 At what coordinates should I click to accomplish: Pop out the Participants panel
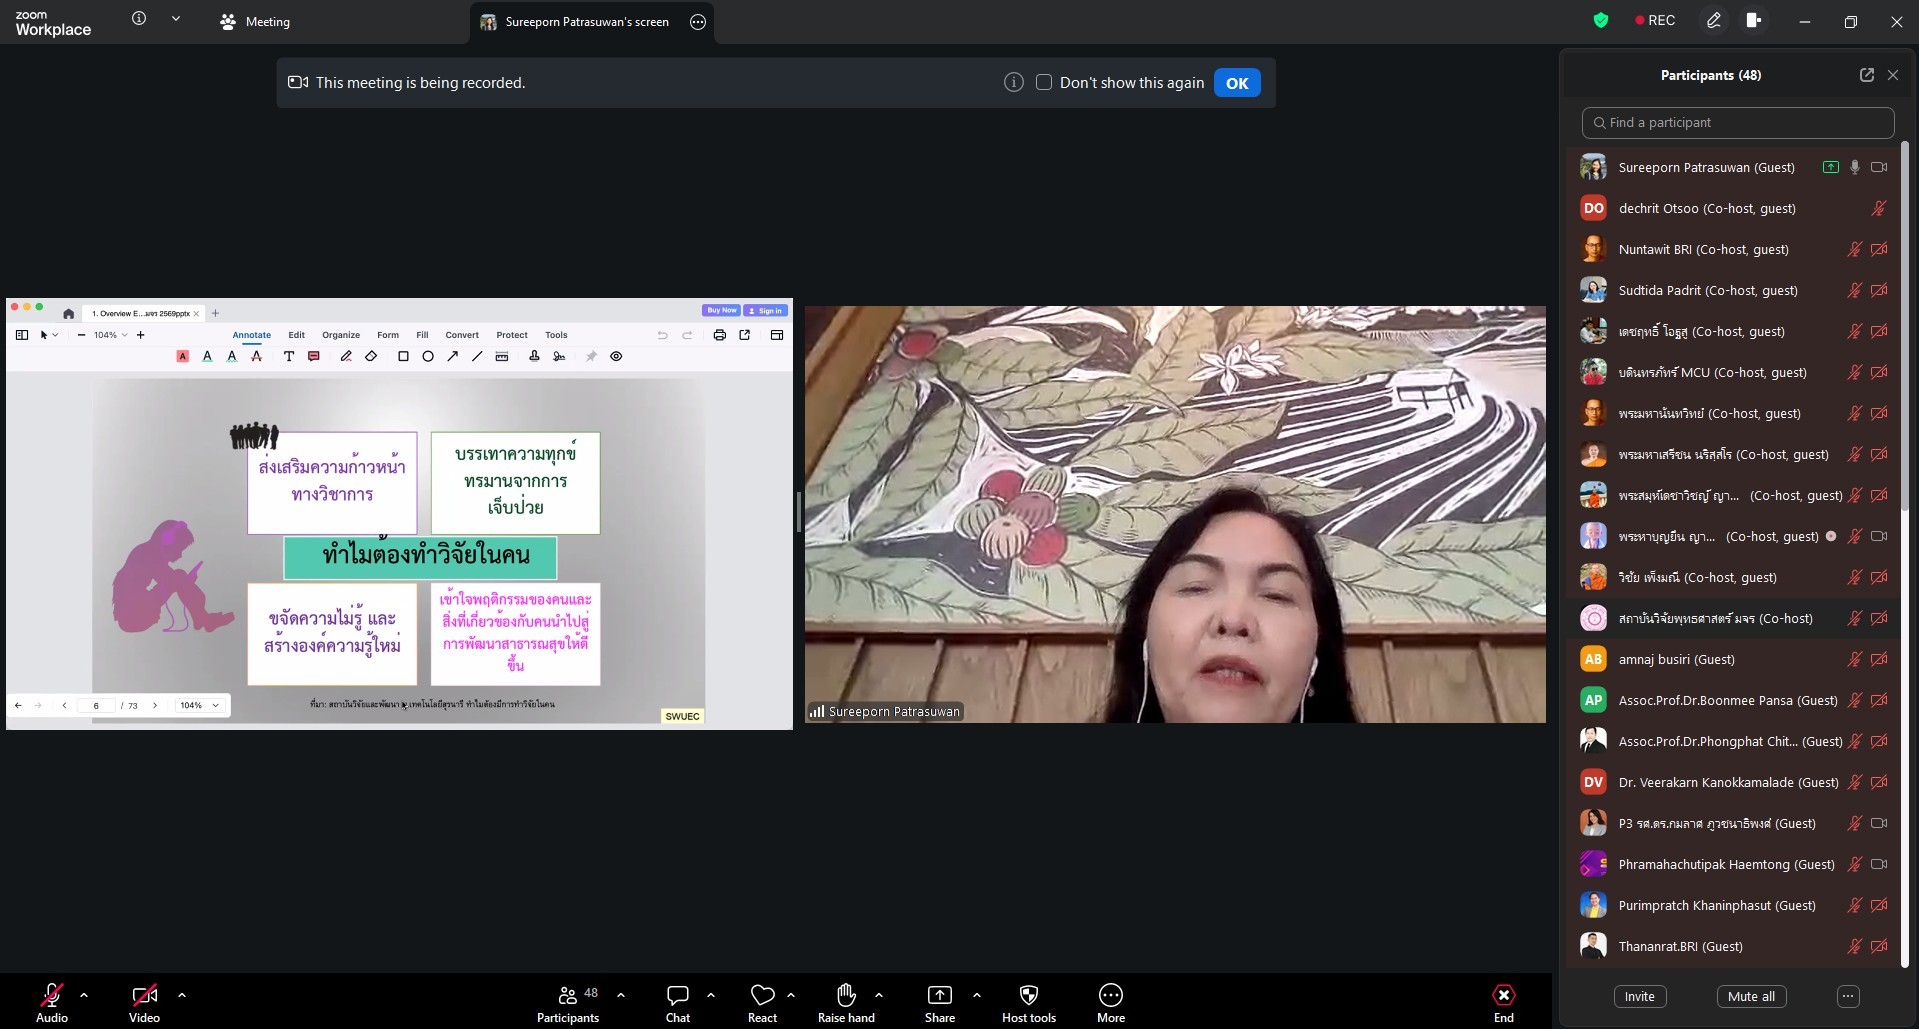(x=1866, y=75)
